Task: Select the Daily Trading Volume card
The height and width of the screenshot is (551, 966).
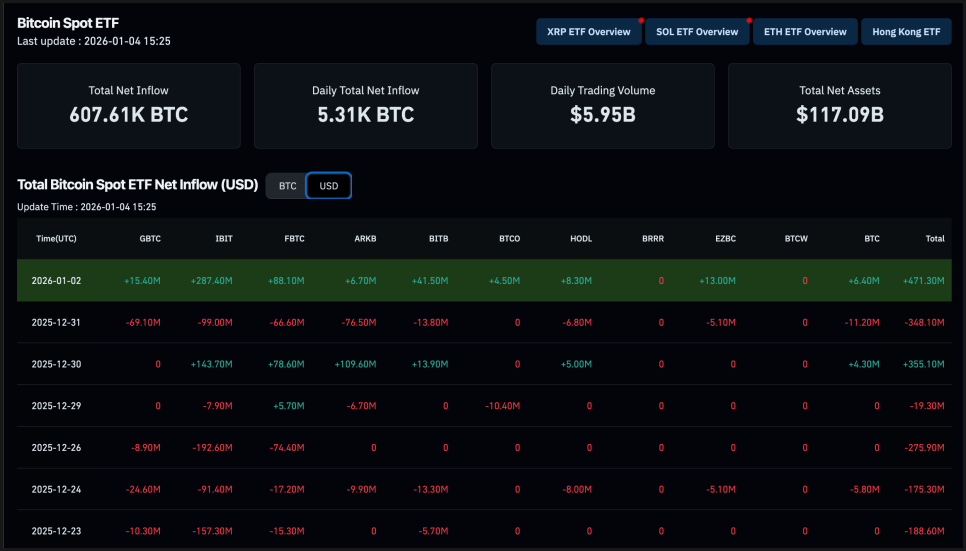Action: pos(602,106)
